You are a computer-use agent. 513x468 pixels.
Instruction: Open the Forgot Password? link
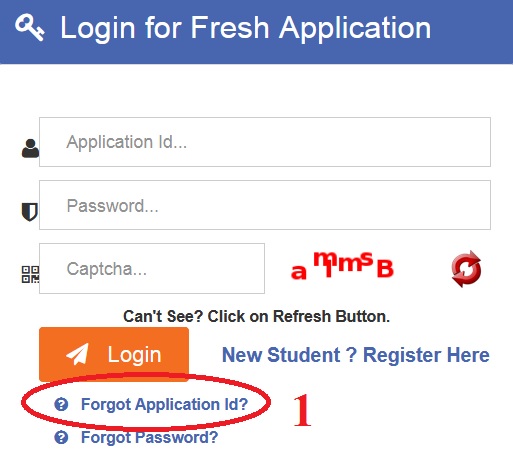pos(150,437)
